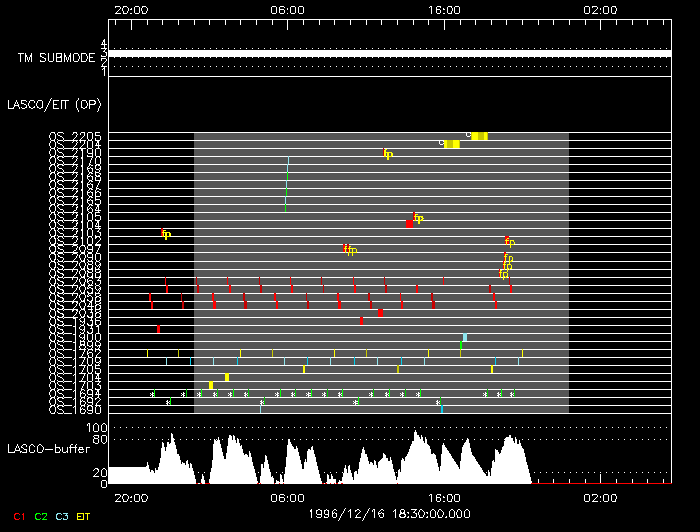Select the yellow block on the OS_2204 row
The height and width of the screenshot is (532, 700).
[x=452, y=144]
